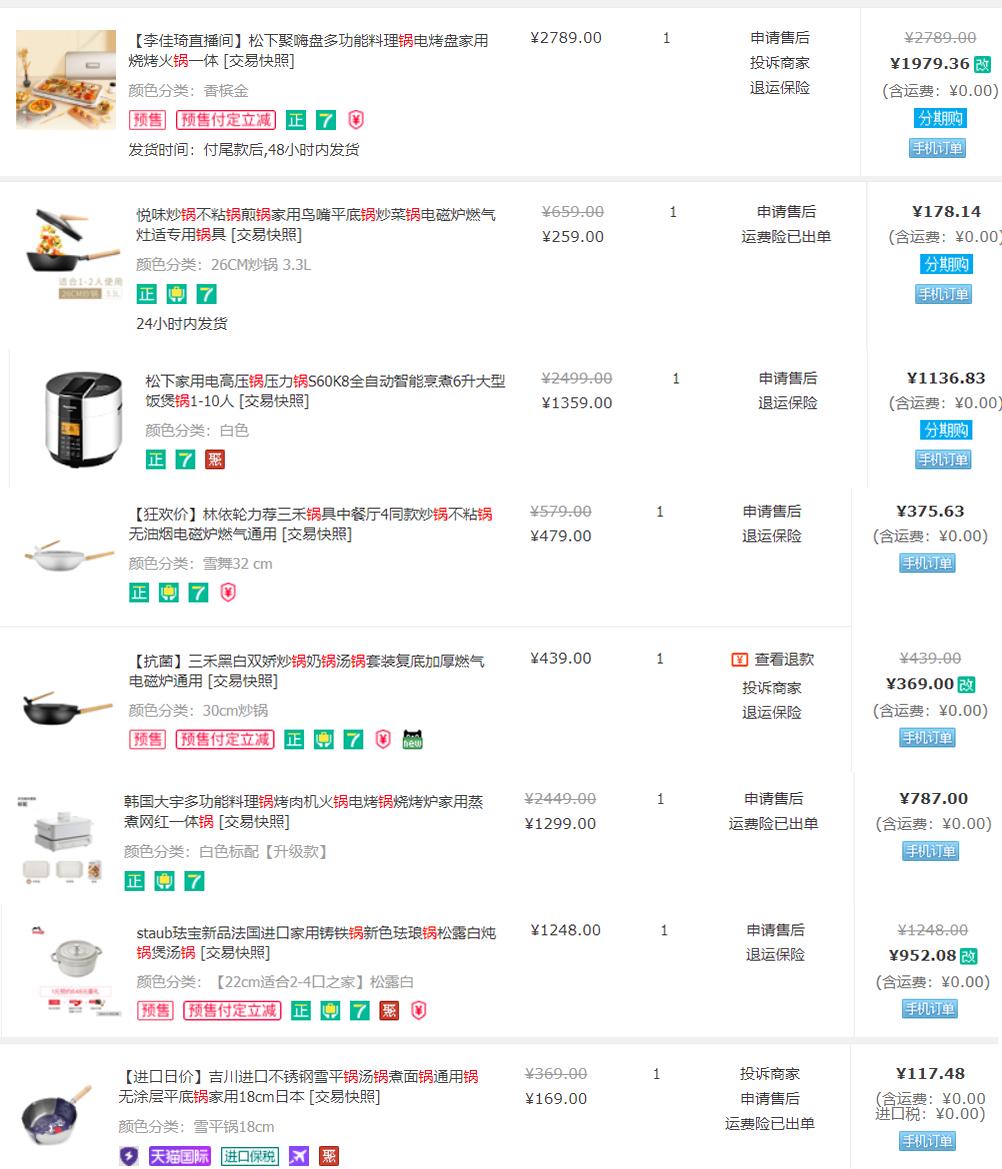Click 投诉商家 for the Panasonic grill order

780,63
